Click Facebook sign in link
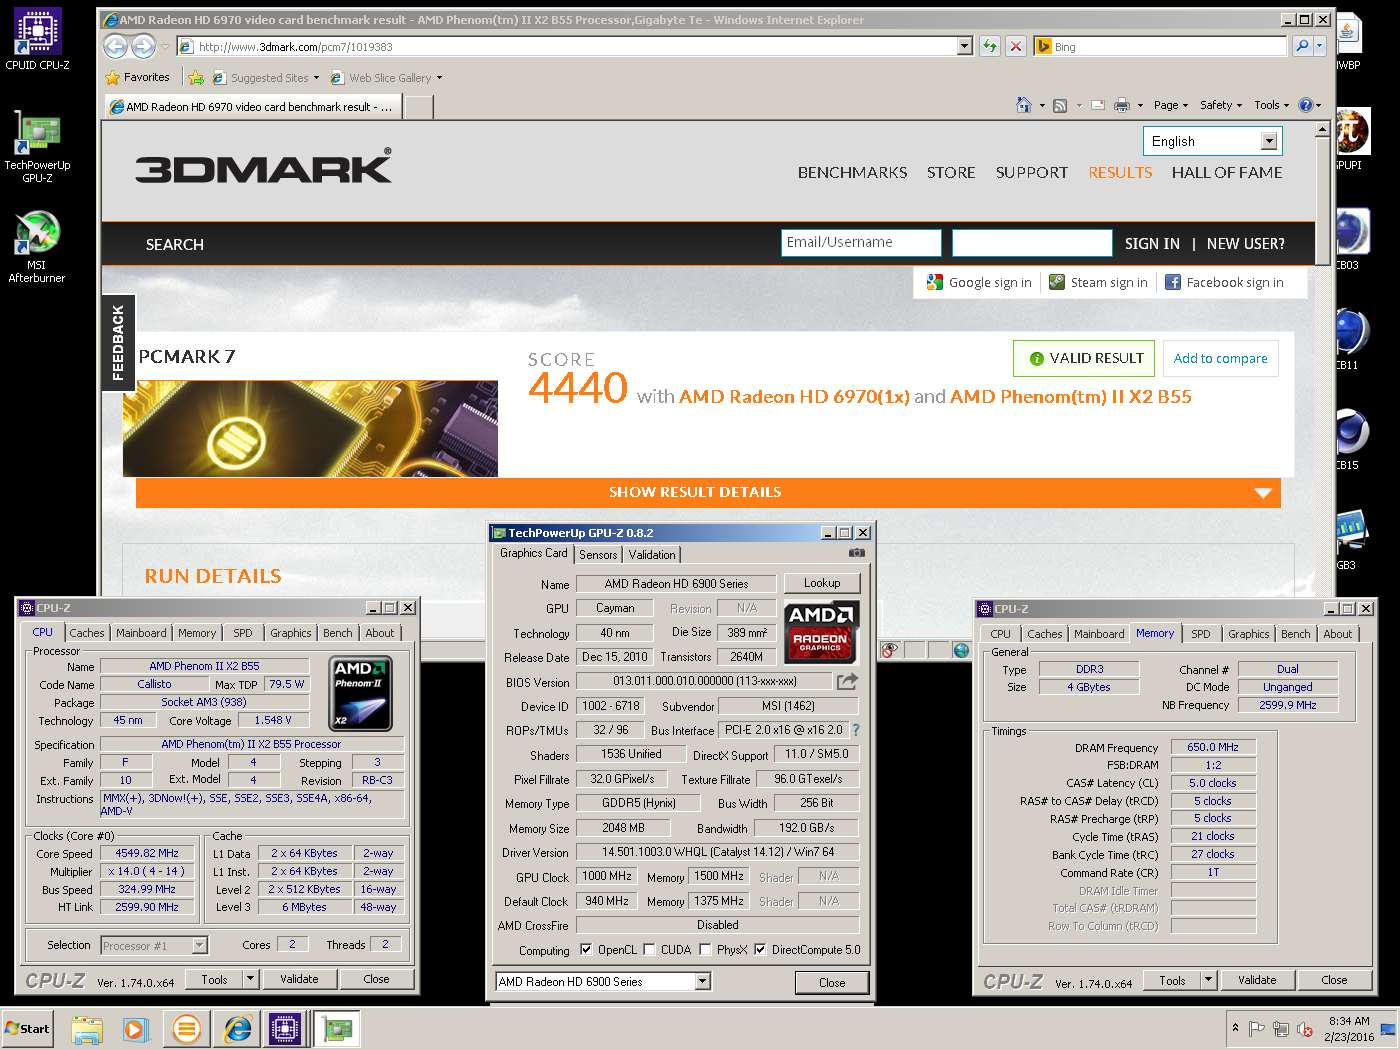Image resolution: width=1400 pixels, height=1050 pixels. pos(1224,283)
